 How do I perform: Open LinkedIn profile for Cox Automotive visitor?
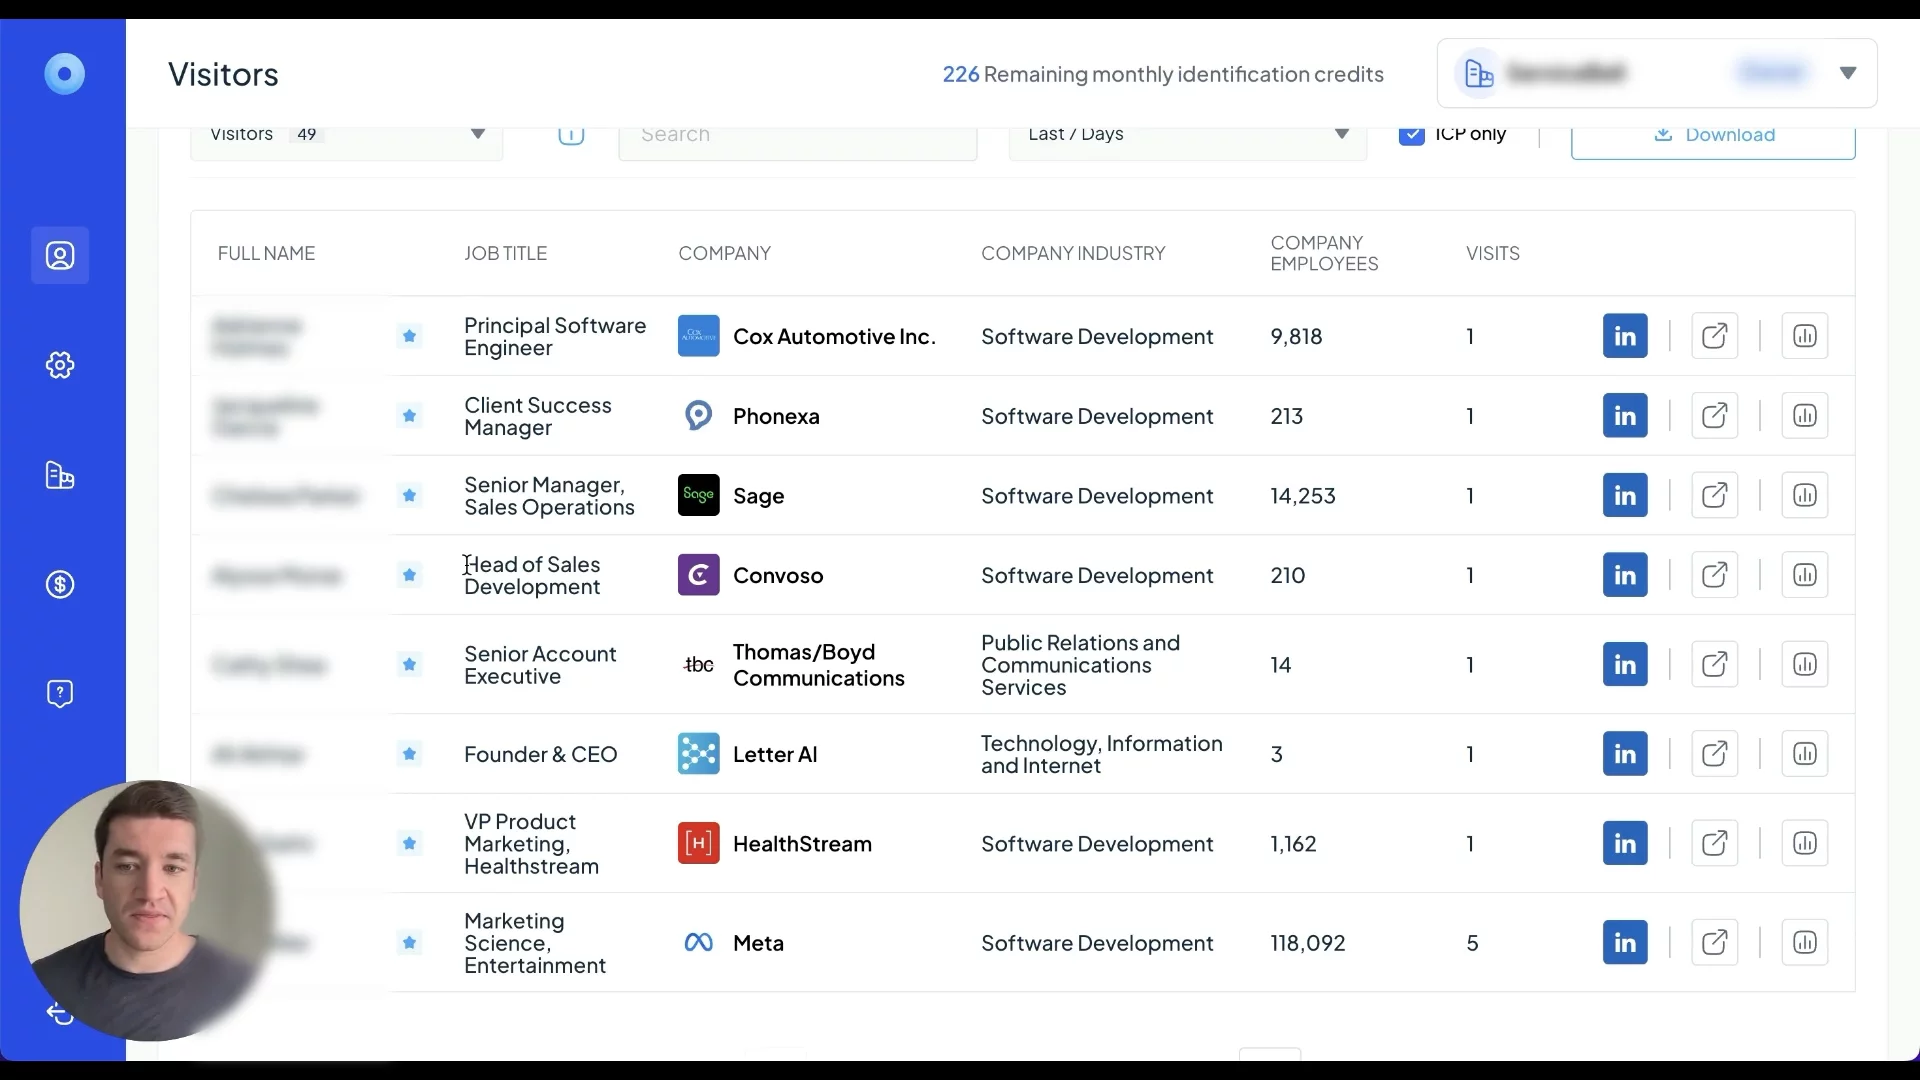pyautogui.click(x=1624, y=336)
